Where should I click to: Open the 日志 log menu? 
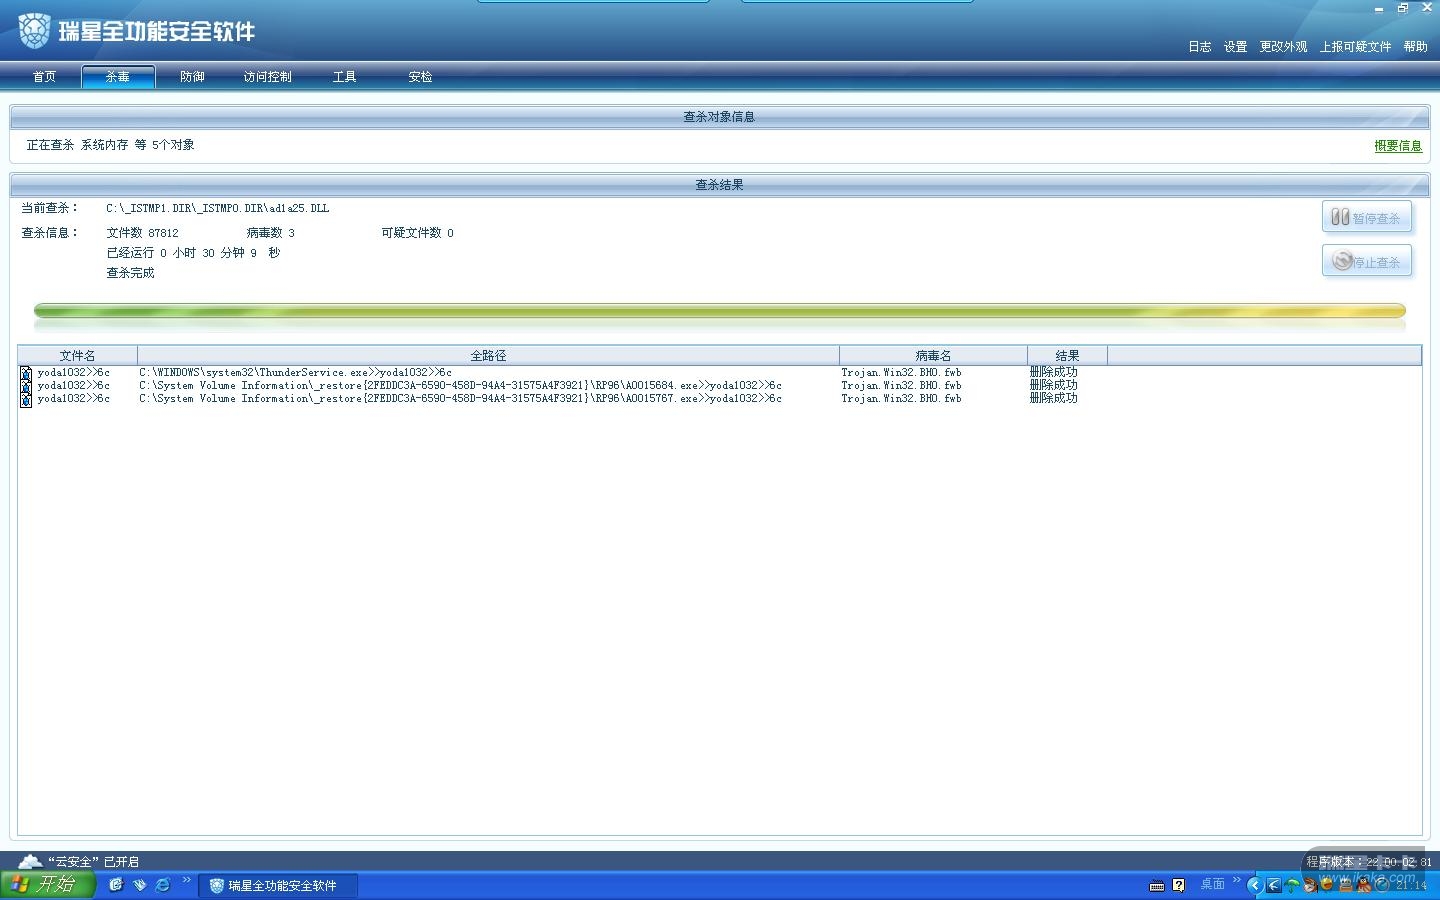click(1200, 47)
